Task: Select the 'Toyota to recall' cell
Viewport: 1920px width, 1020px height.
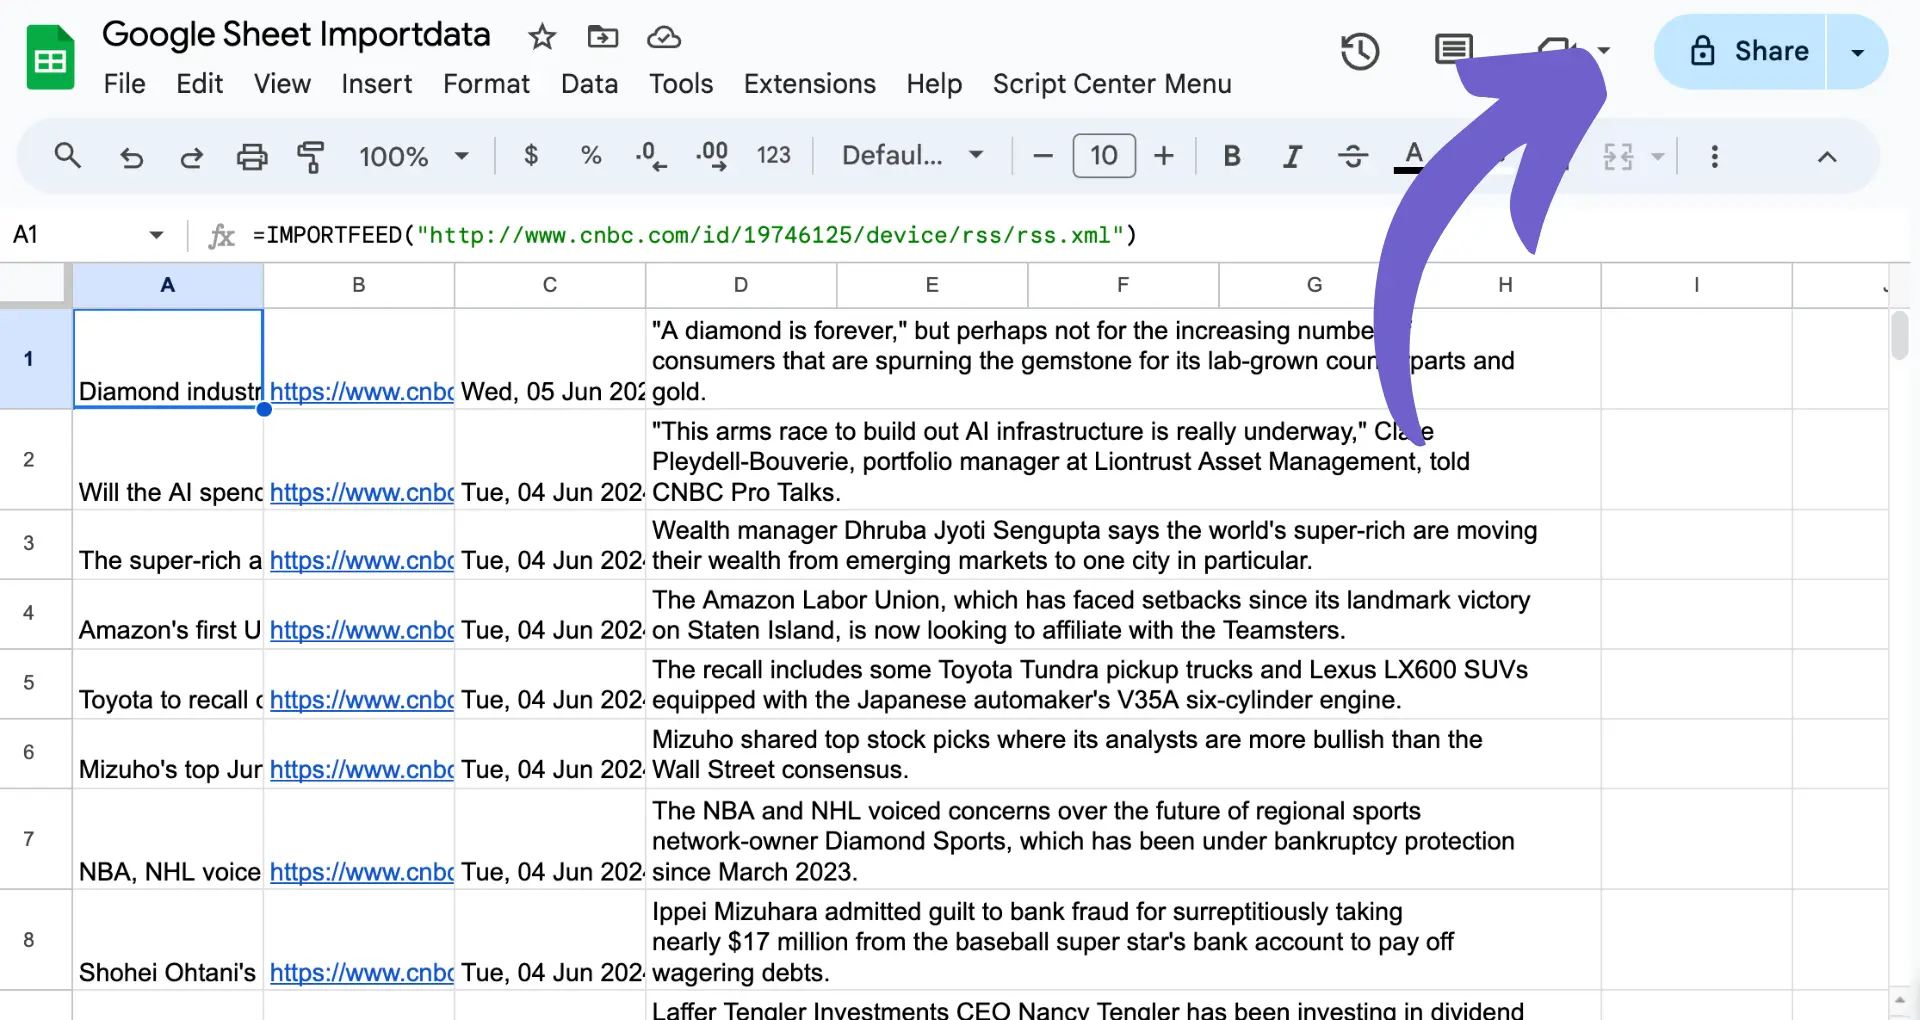Action: [168, 684]
